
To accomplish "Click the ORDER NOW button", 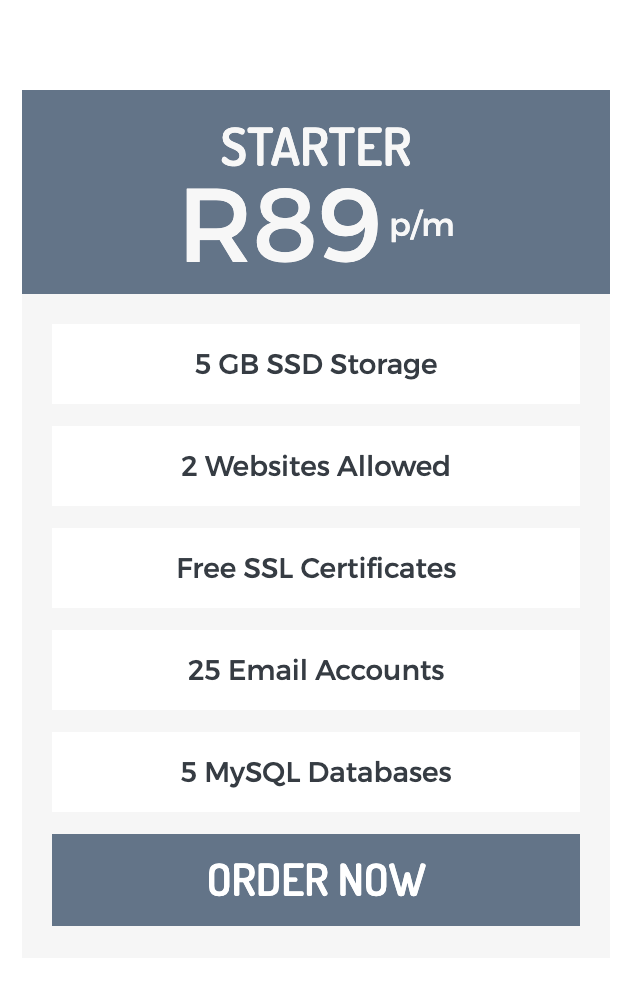I will (316, 880).
